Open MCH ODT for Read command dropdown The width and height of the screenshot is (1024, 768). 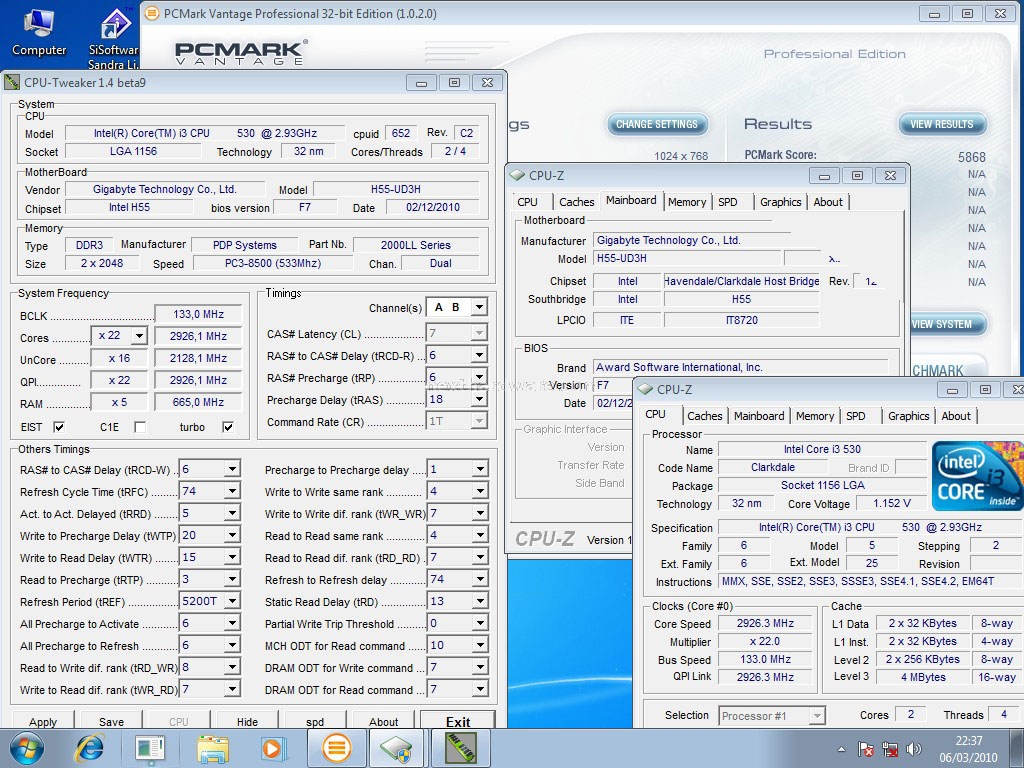click(480, 645)
